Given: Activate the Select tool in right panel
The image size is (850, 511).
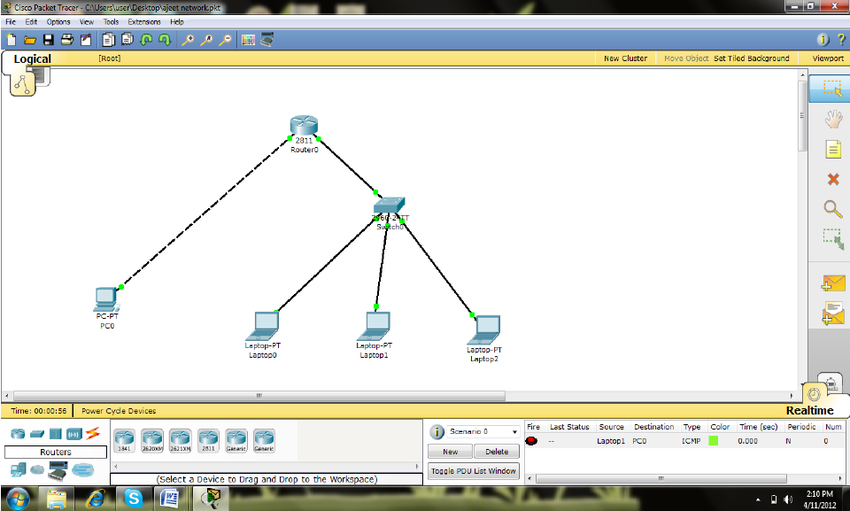Looking at the screenshot, I should (832, 89).
